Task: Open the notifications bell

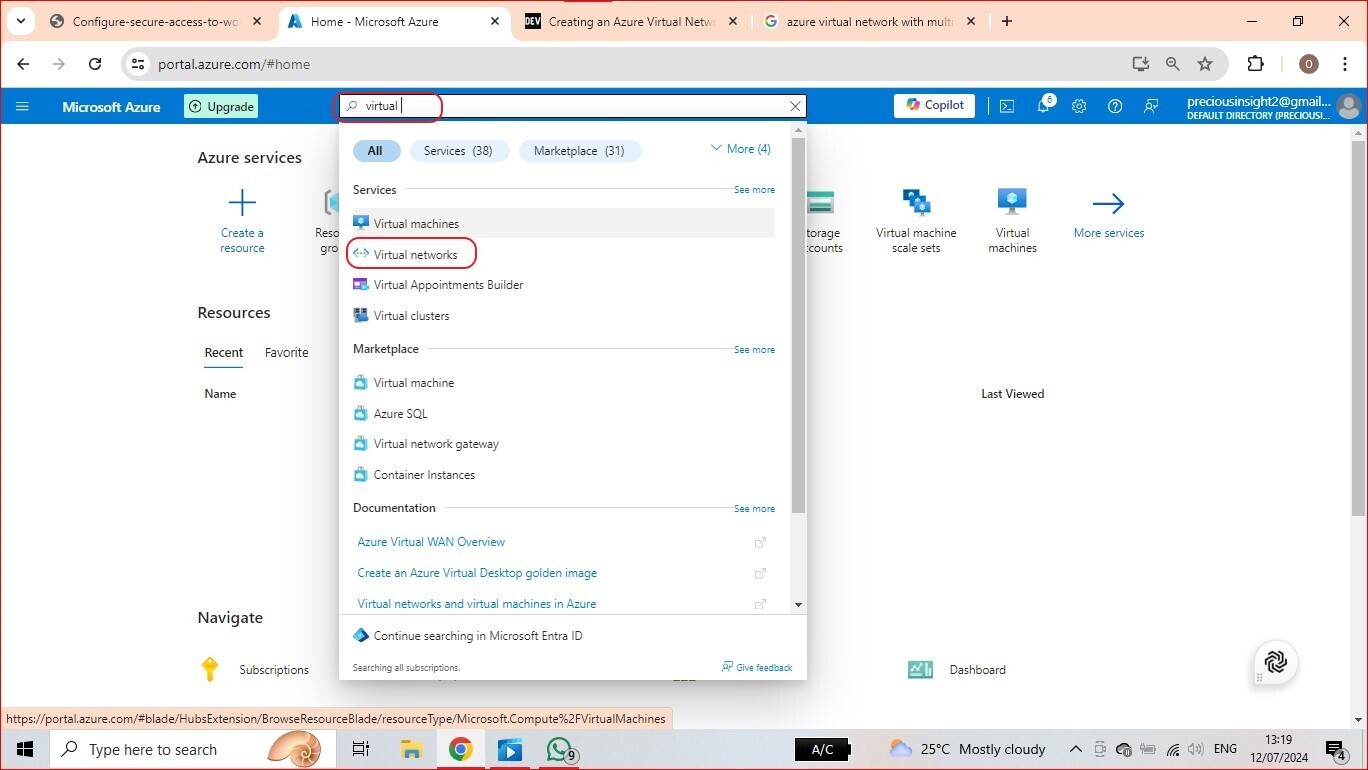Action: click(x=1043, y=106)
